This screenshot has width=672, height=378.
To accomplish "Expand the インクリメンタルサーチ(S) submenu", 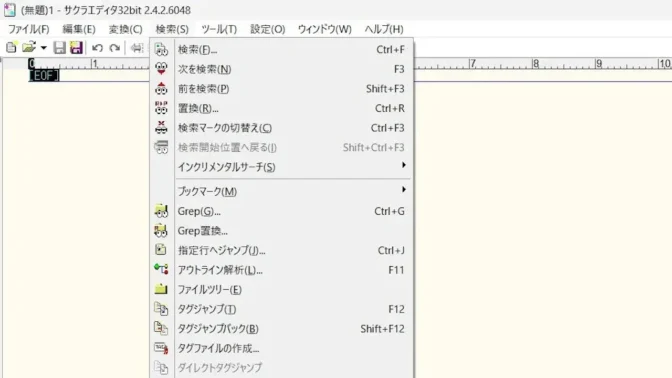I will [x=282, y=167].
